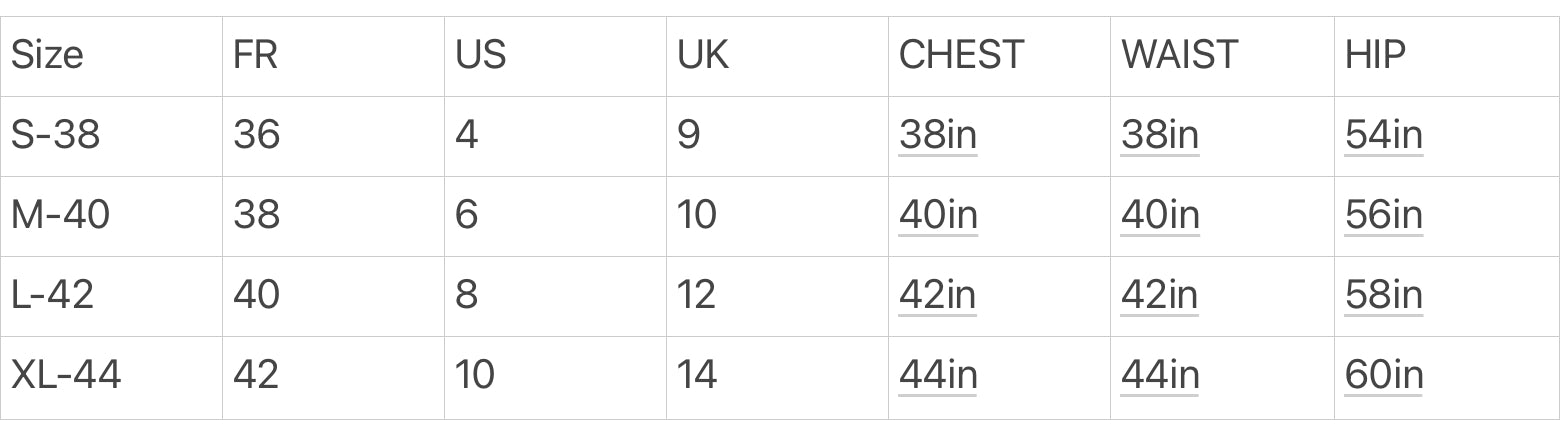
Task: Select the 44in waist link for XL-44
Action: click(x=1159, y=375)
